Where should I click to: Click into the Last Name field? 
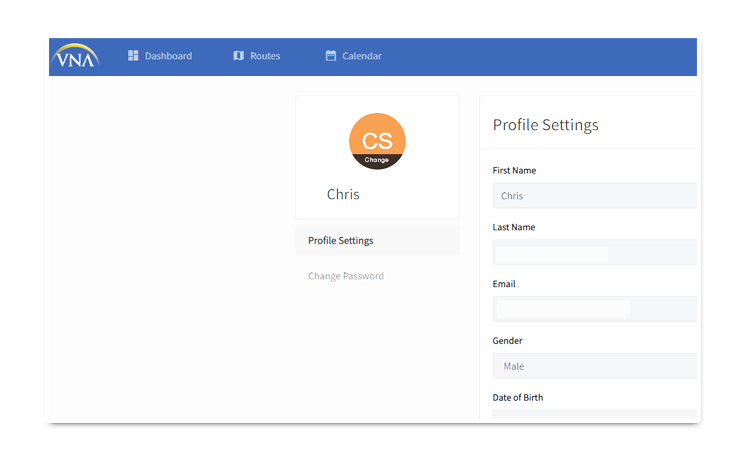(595, 252)
